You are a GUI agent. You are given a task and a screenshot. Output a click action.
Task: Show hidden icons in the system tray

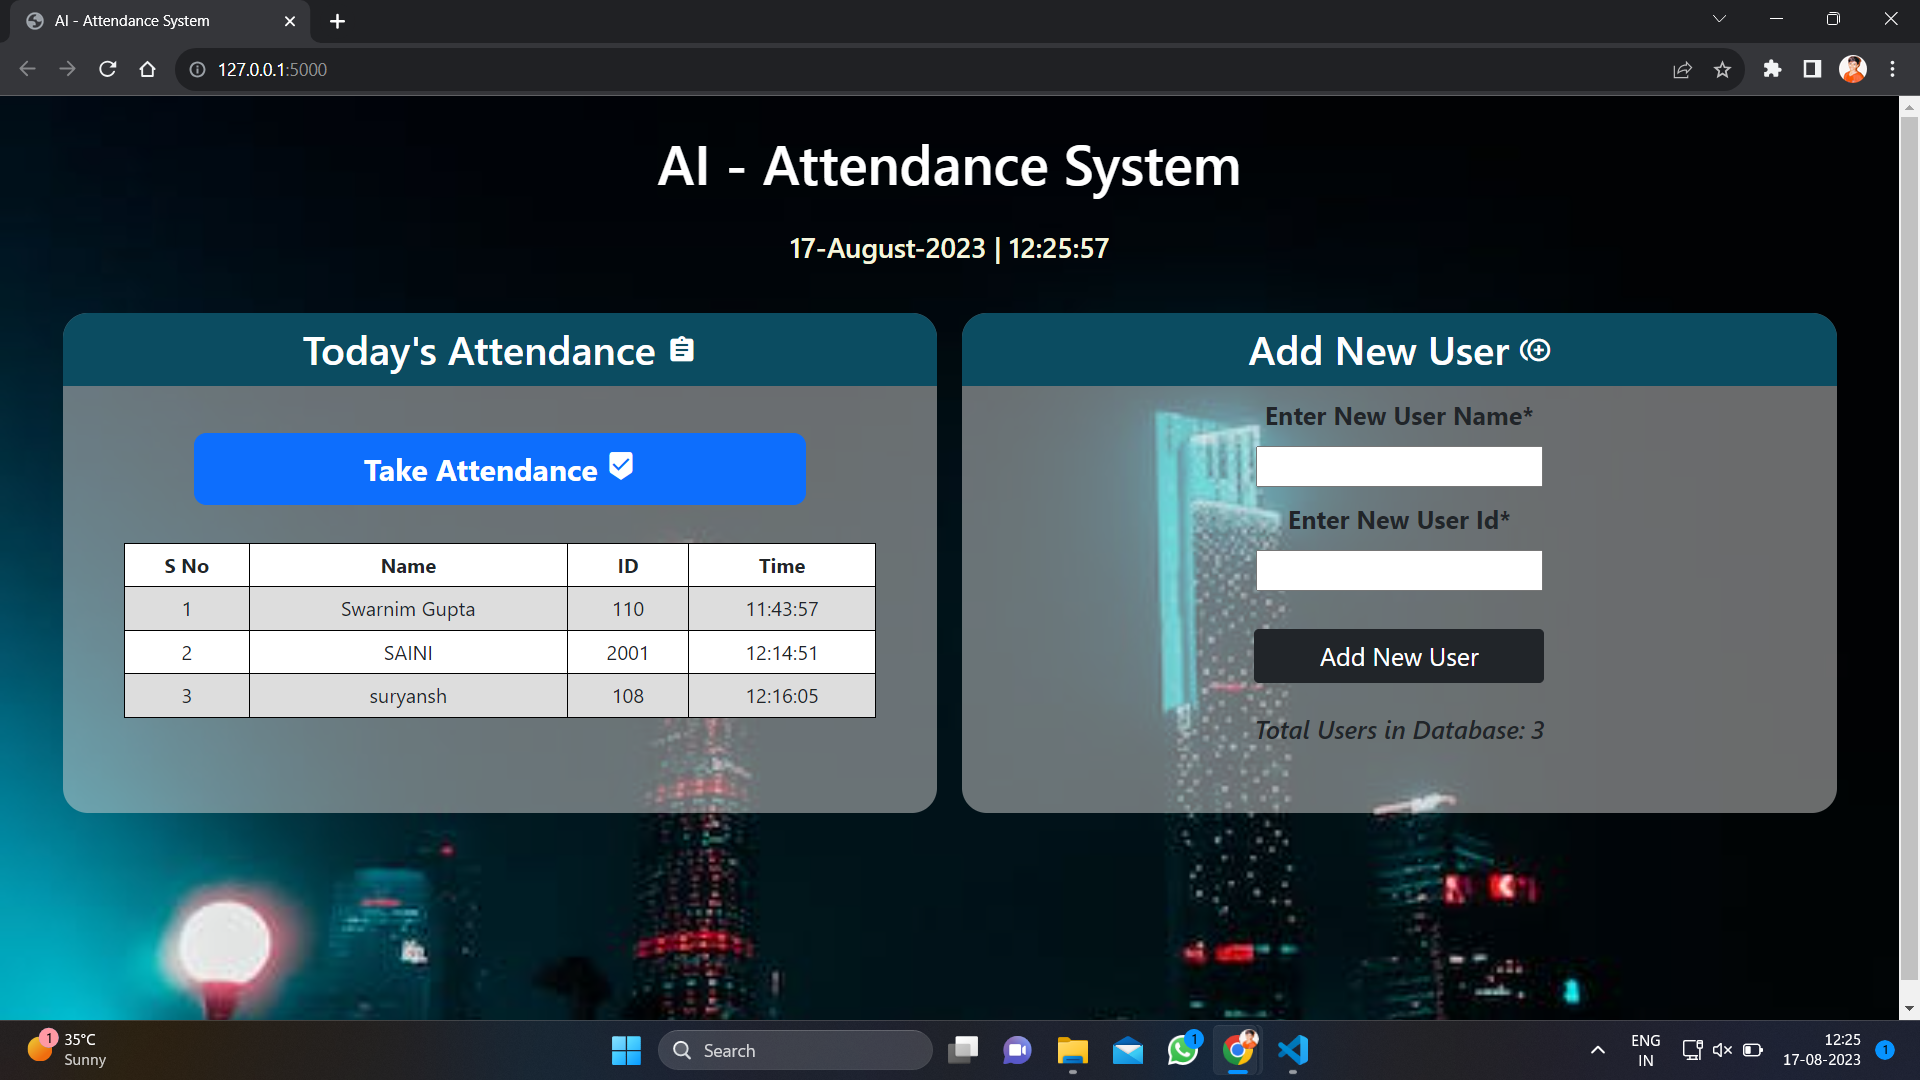click(1597, 1050)
